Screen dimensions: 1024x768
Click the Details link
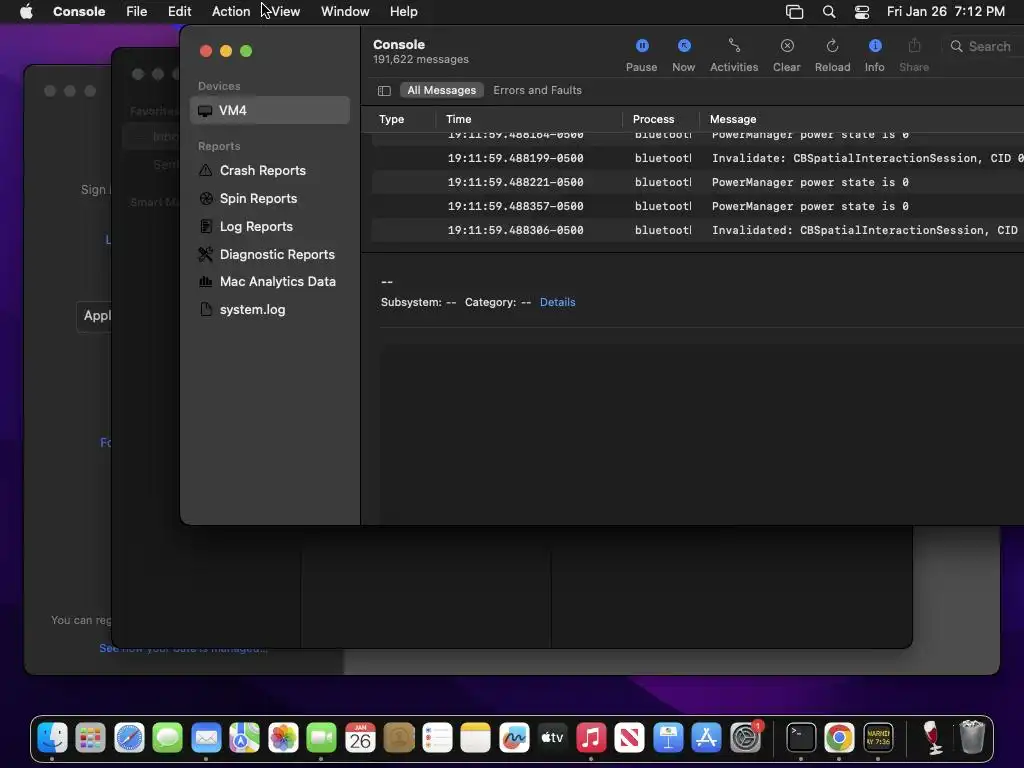pos(557,302)
